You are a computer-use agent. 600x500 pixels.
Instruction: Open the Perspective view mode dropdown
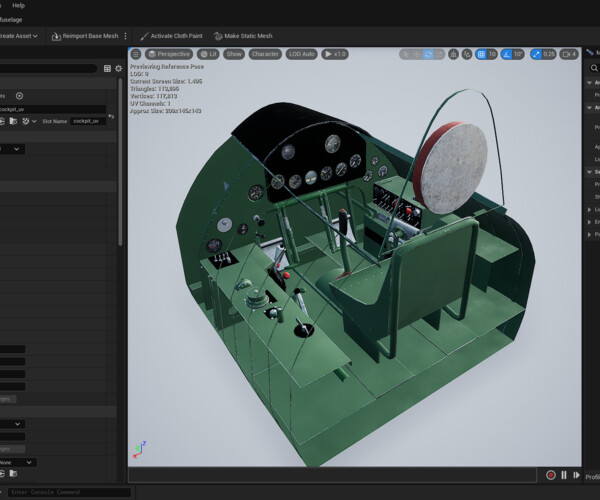tap(168, 54)
